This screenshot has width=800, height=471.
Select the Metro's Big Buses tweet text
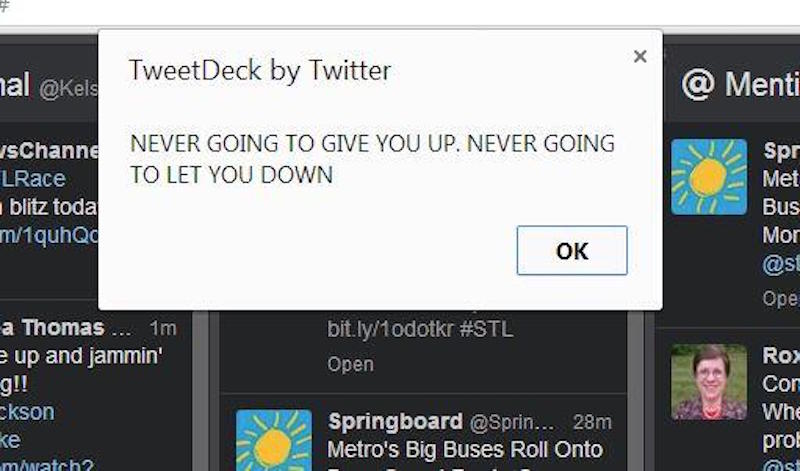465,449
